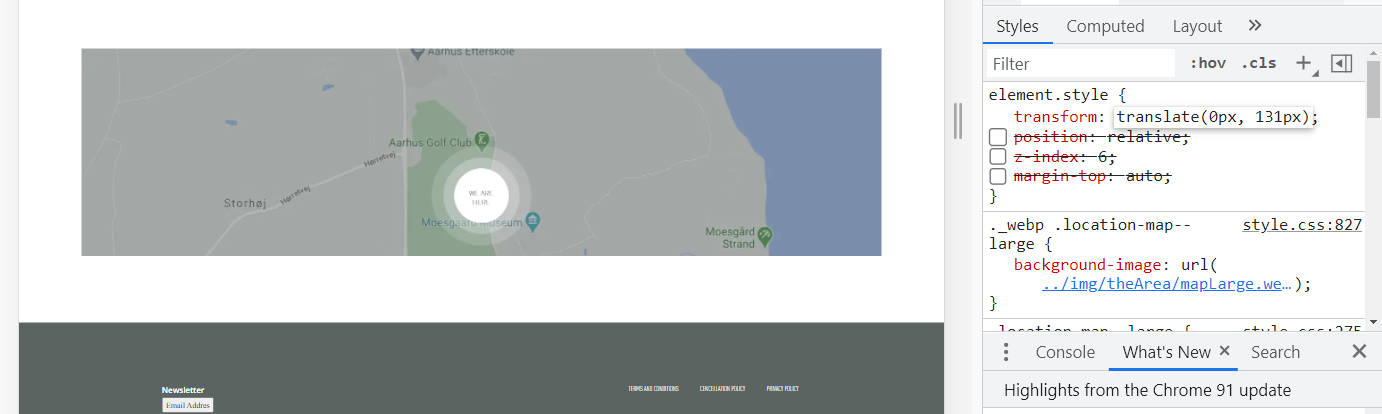Click the DevTools panel drag handle
Image resolution: width=1382 pixels, height=414 pixels.
coord(958,121)
